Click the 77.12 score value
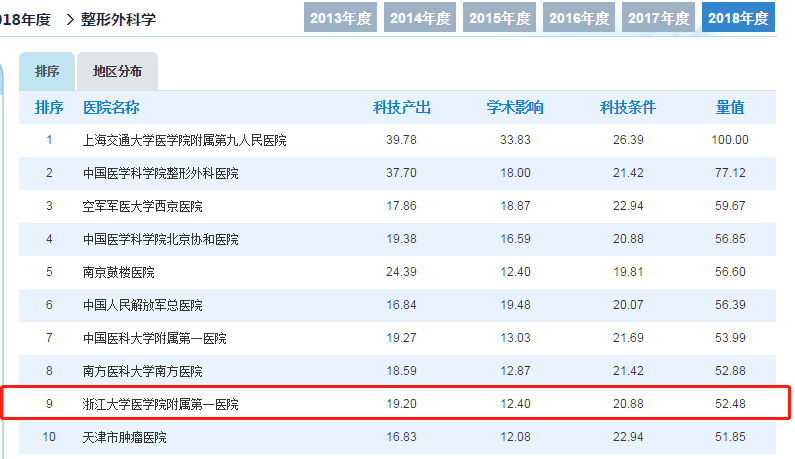Screen dimensions: 795x459 tap(730, 173)
